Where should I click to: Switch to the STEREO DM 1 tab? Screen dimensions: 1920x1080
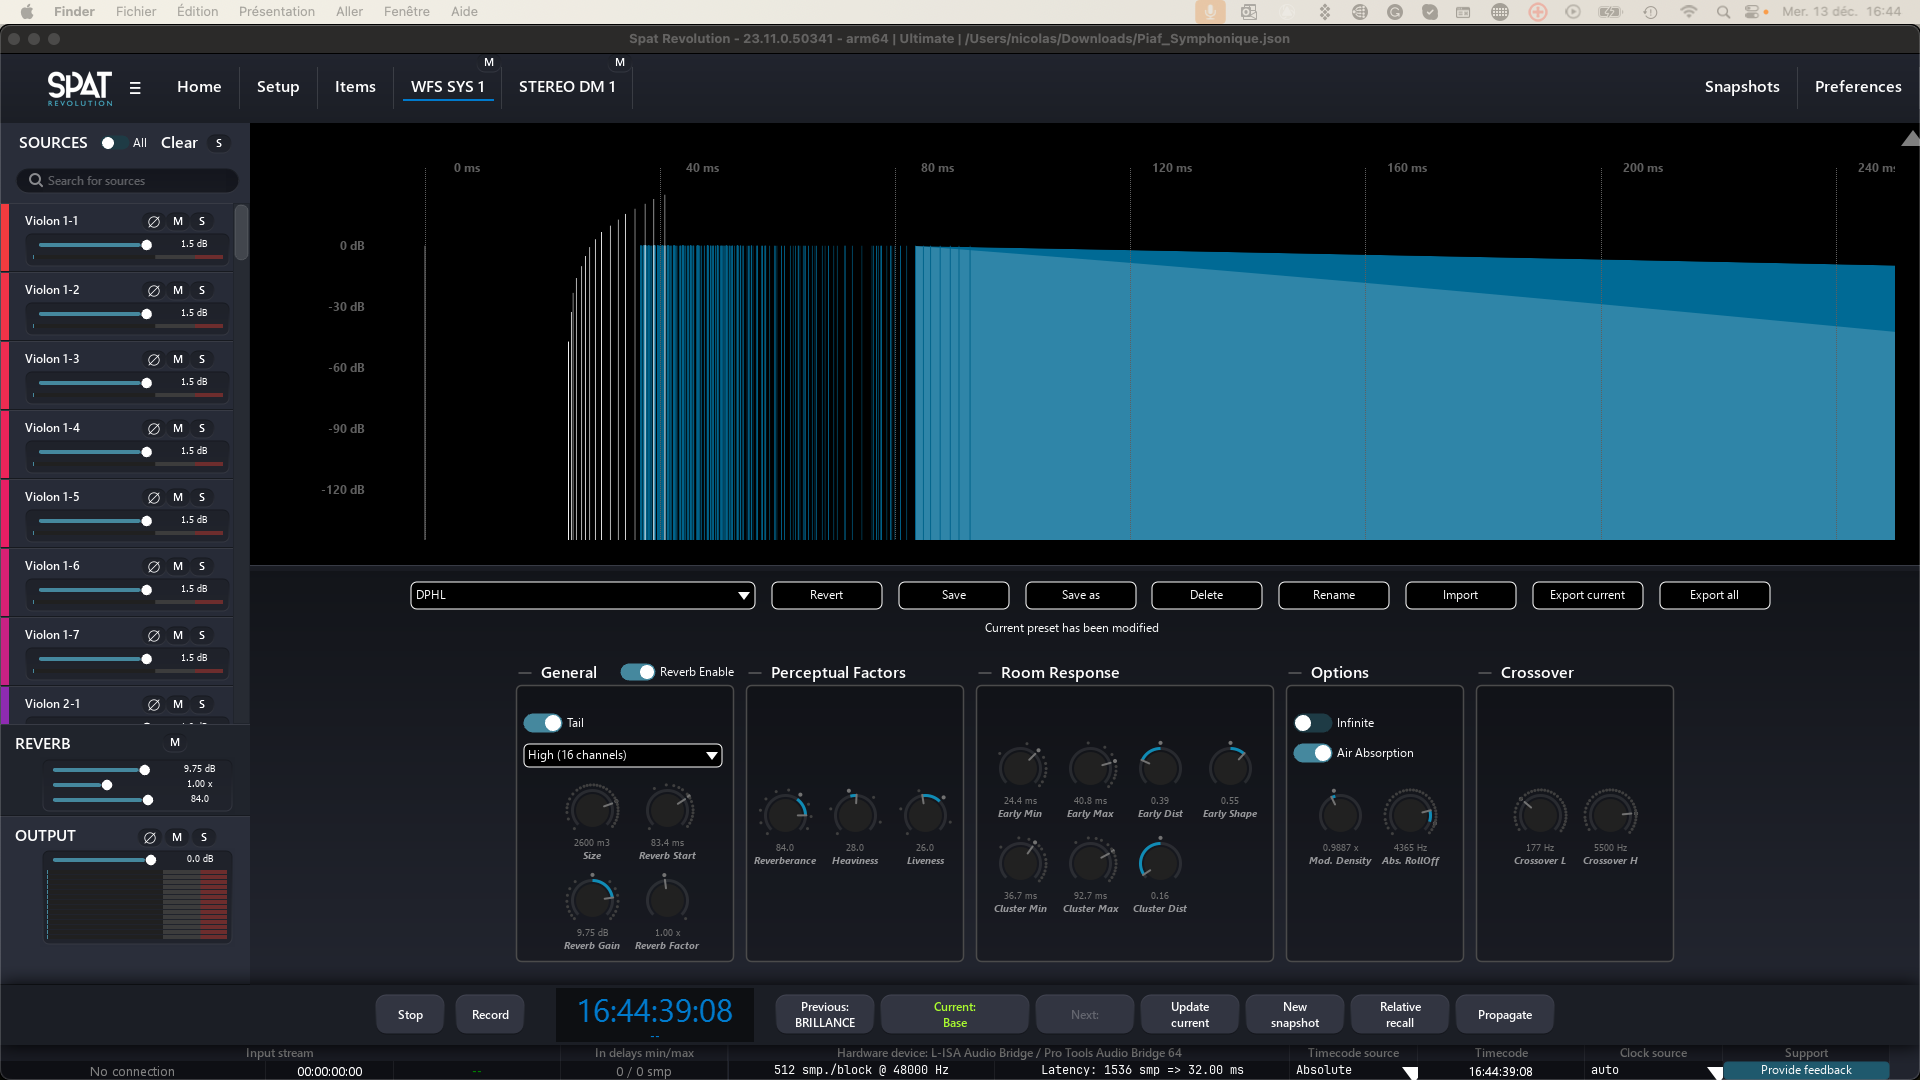coord(567,87)
